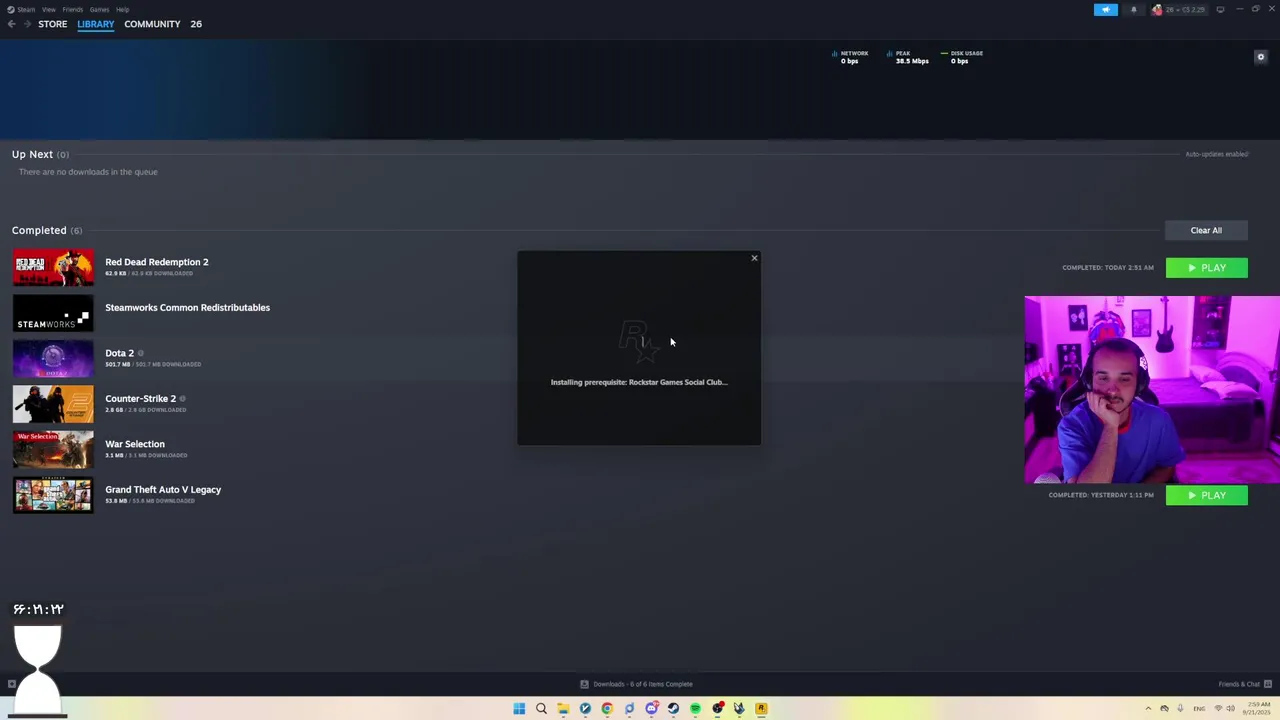Click the PEAK 38.5 Mbps stat
This screenshot has height=720, width=1280.
pos(908,57)
